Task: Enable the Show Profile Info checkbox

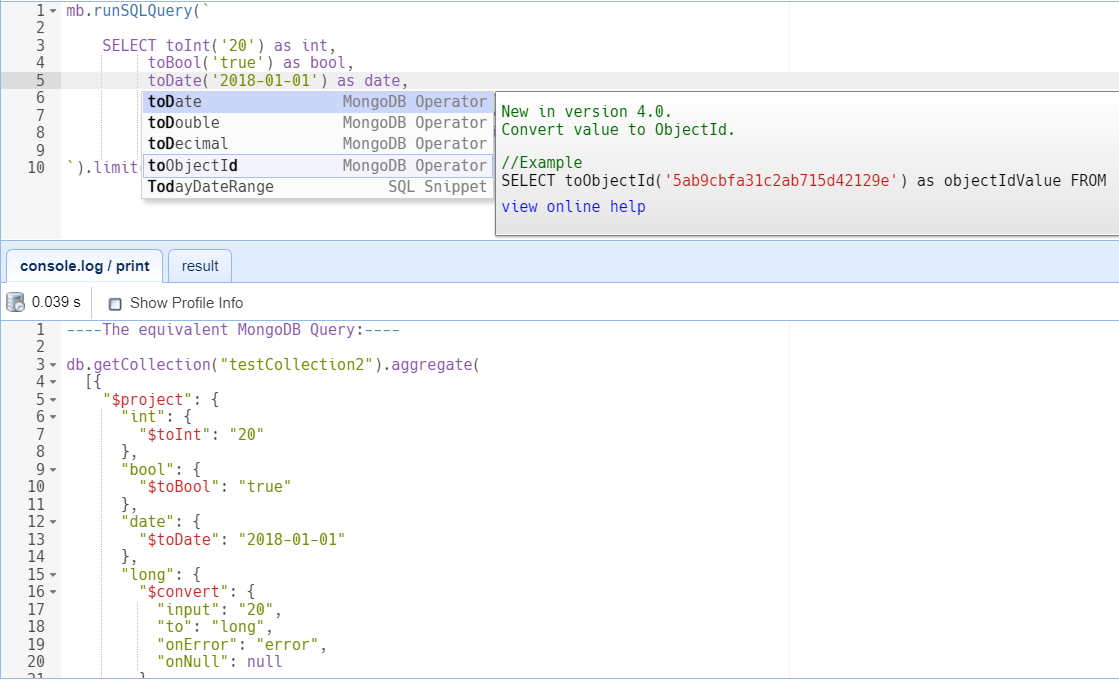Action: click(115, 303)
